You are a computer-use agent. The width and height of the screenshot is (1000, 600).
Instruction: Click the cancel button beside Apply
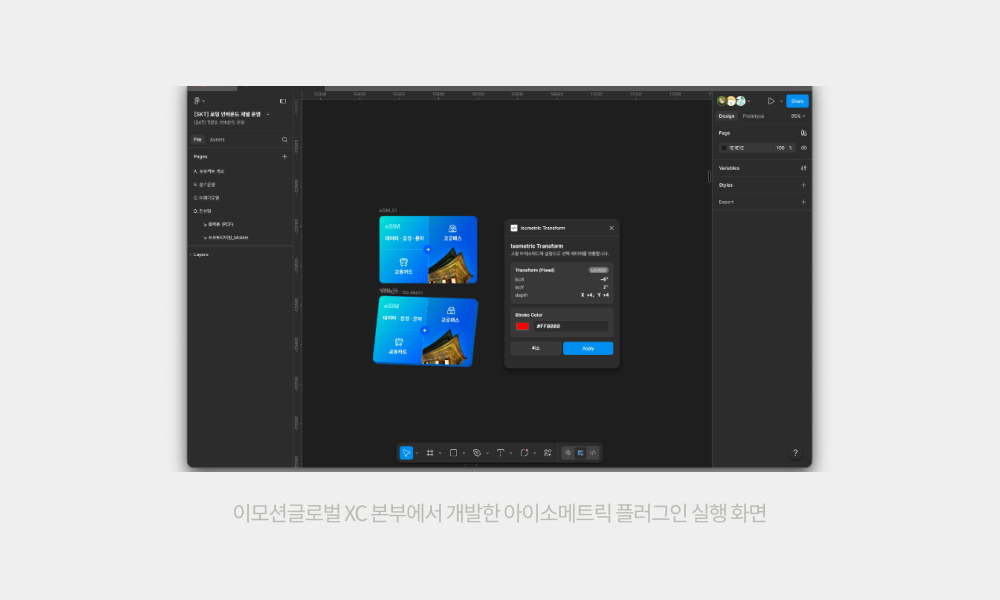click(x=536, y=348)
